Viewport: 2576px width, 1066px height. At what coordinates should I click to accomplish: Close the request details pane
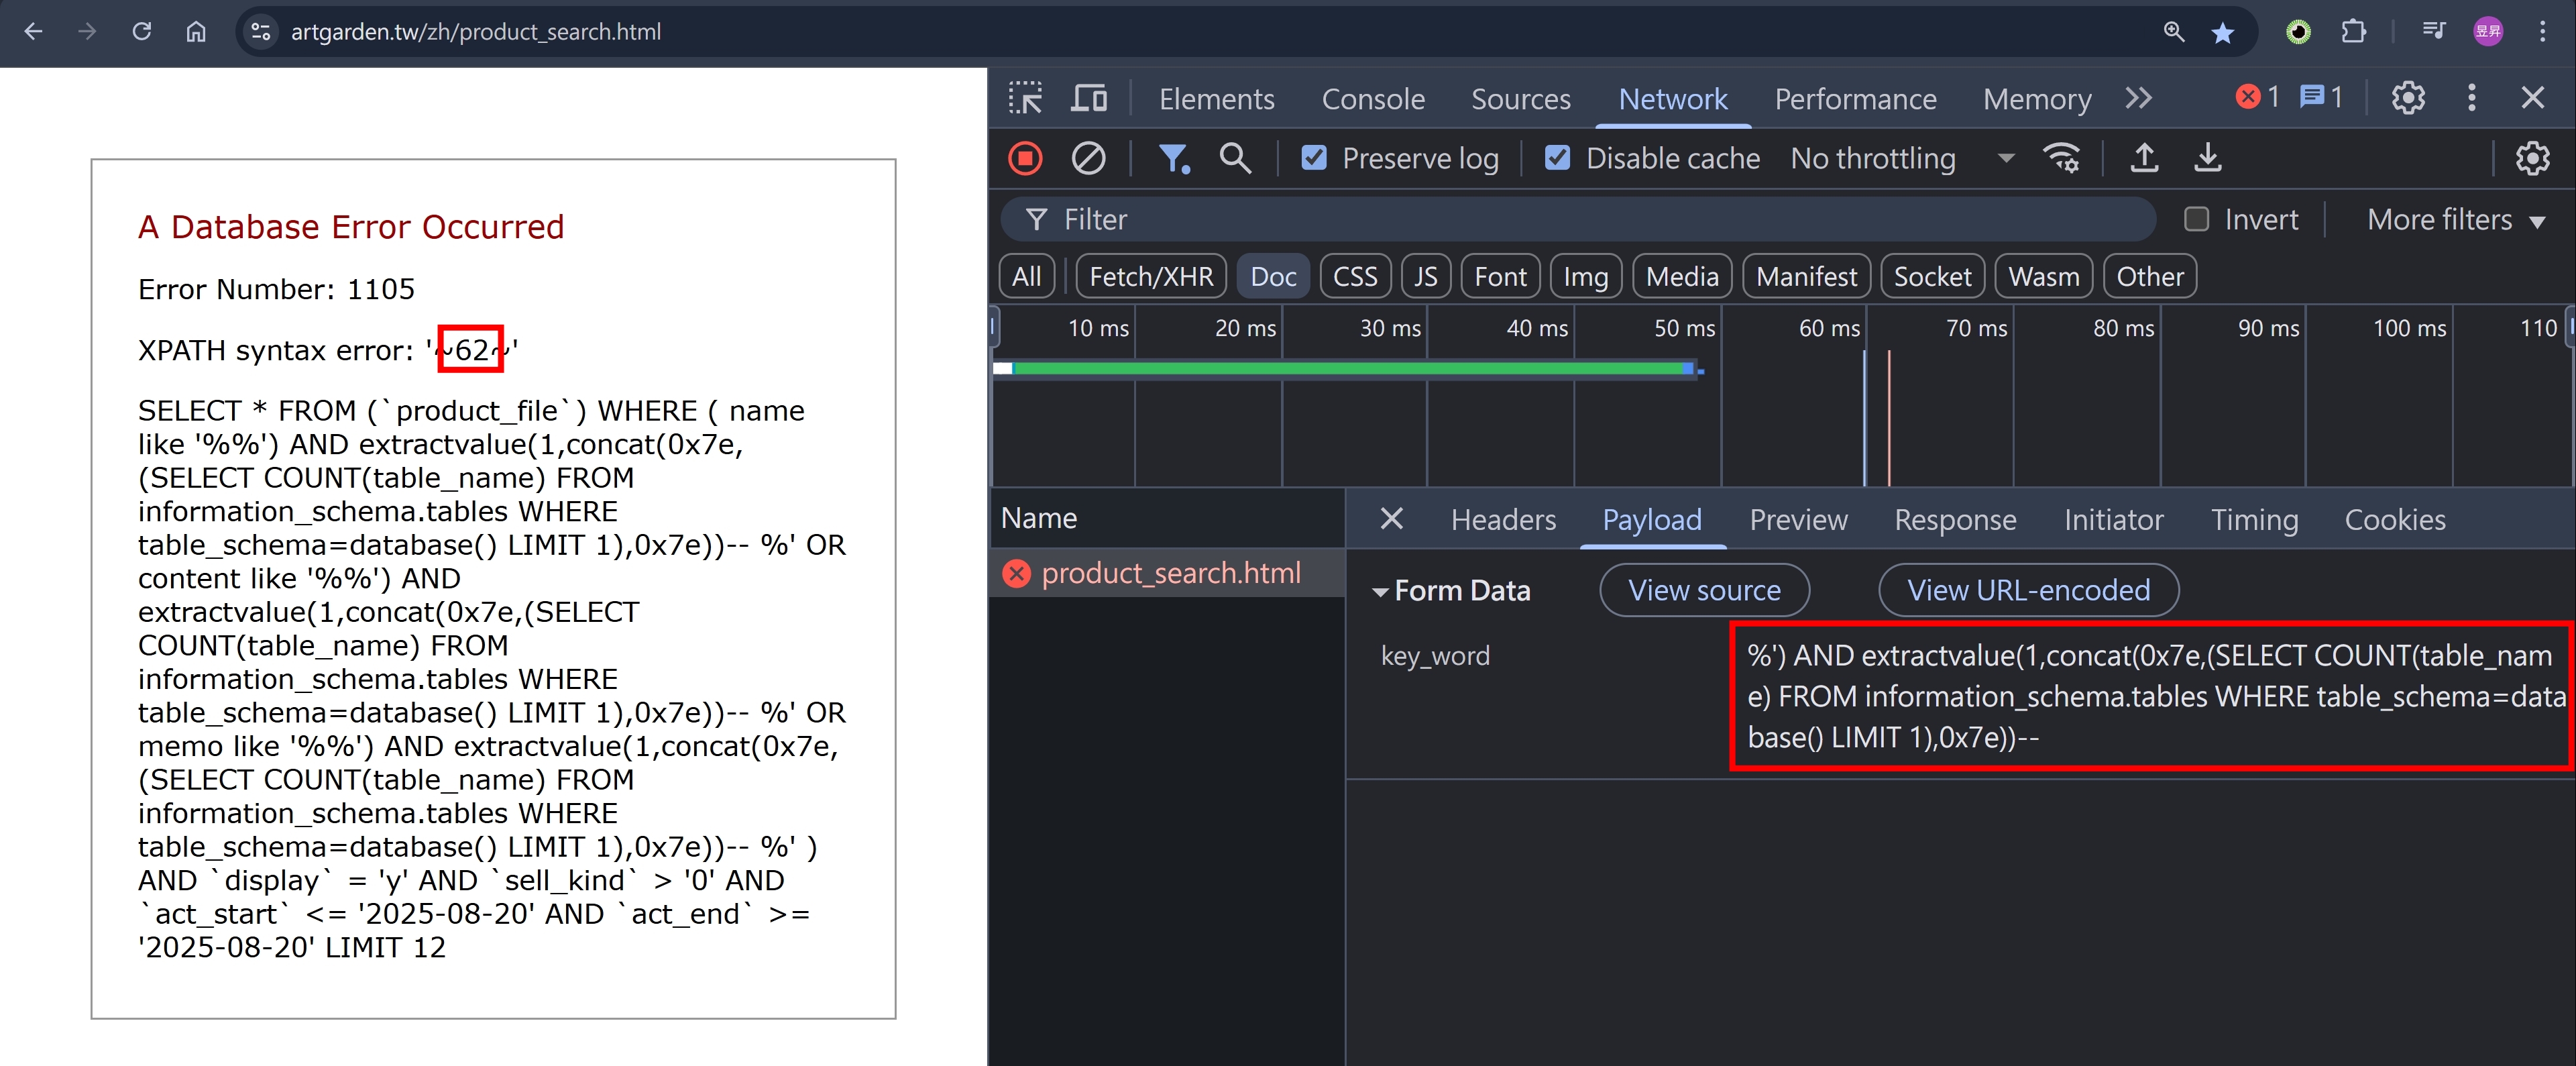coord(1391,518)
